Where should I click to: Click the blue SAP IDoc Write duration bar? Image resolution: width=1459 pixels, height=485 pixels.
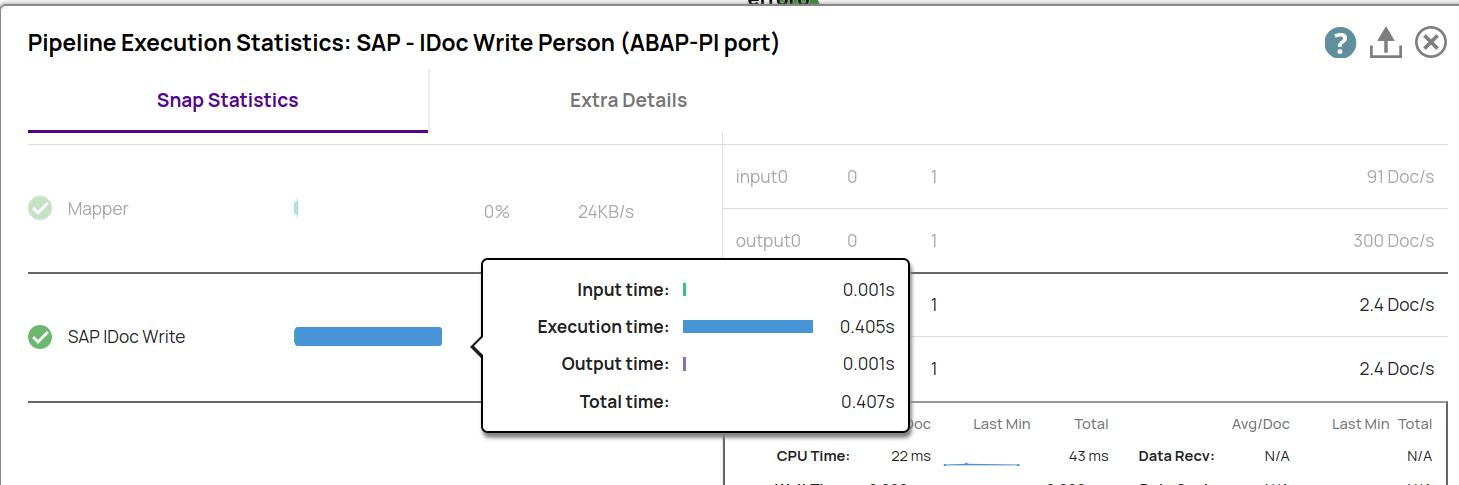pyautogui.click(x=368, y=337)
